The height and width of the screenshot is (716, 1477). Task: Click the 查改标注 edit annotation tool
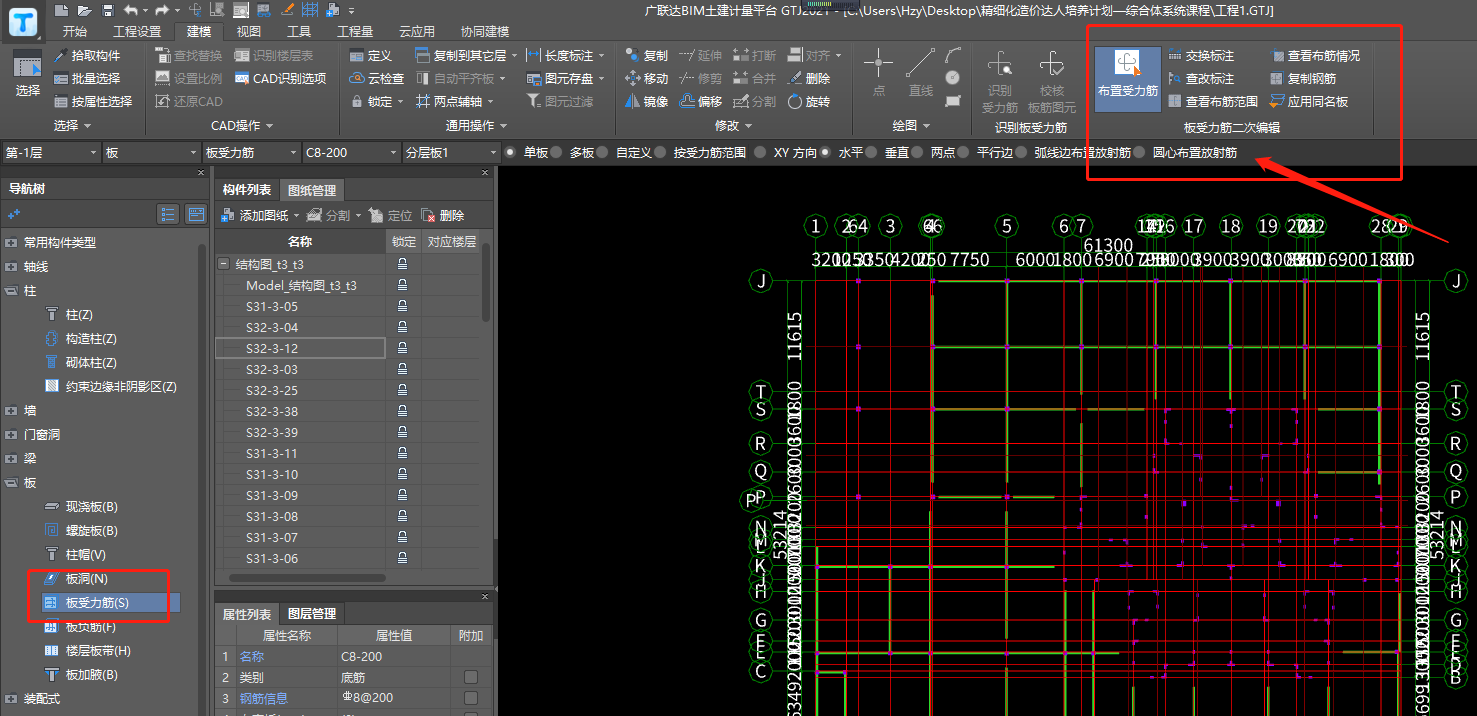click(x=1201, y=78)
